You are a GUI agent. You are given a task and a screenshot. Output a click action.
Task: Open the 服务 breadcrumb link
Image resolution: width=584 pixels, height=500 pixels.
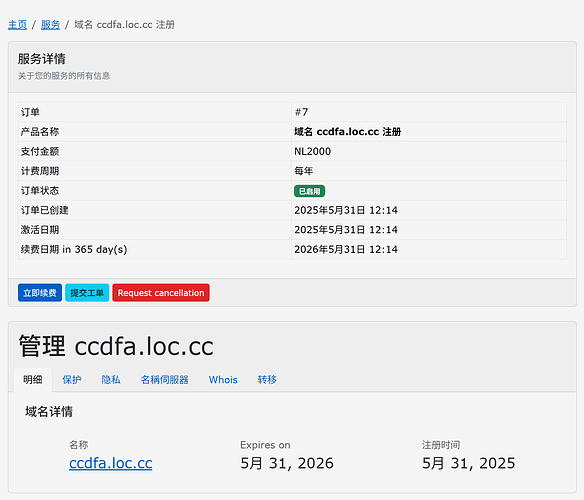coord(50,25)
